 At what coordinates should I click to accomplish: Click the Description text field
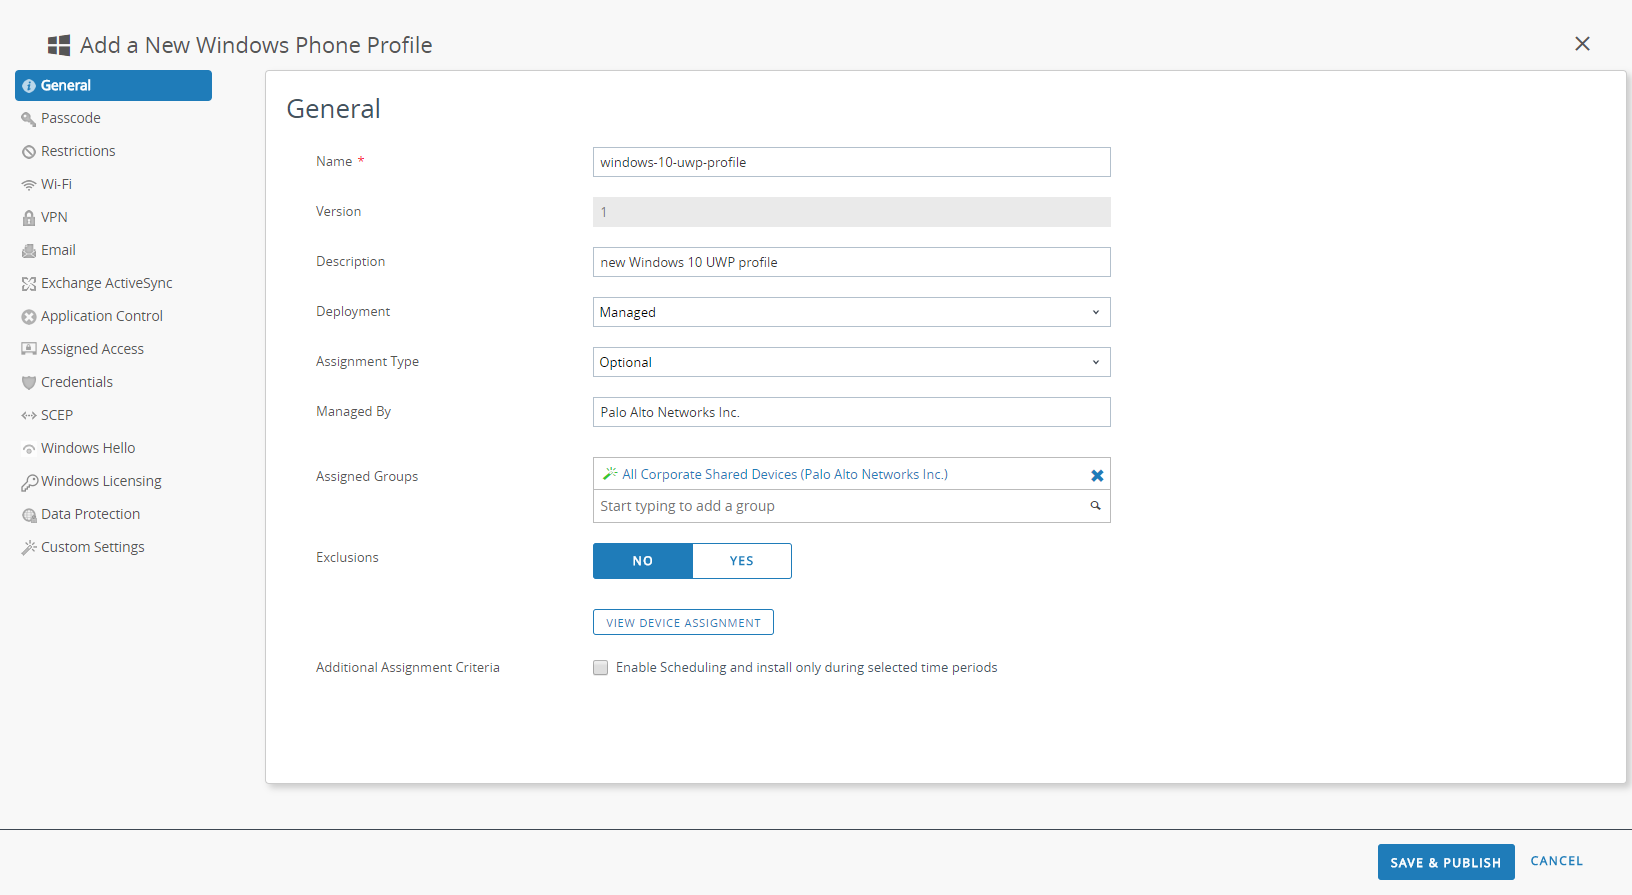(851, 262)
